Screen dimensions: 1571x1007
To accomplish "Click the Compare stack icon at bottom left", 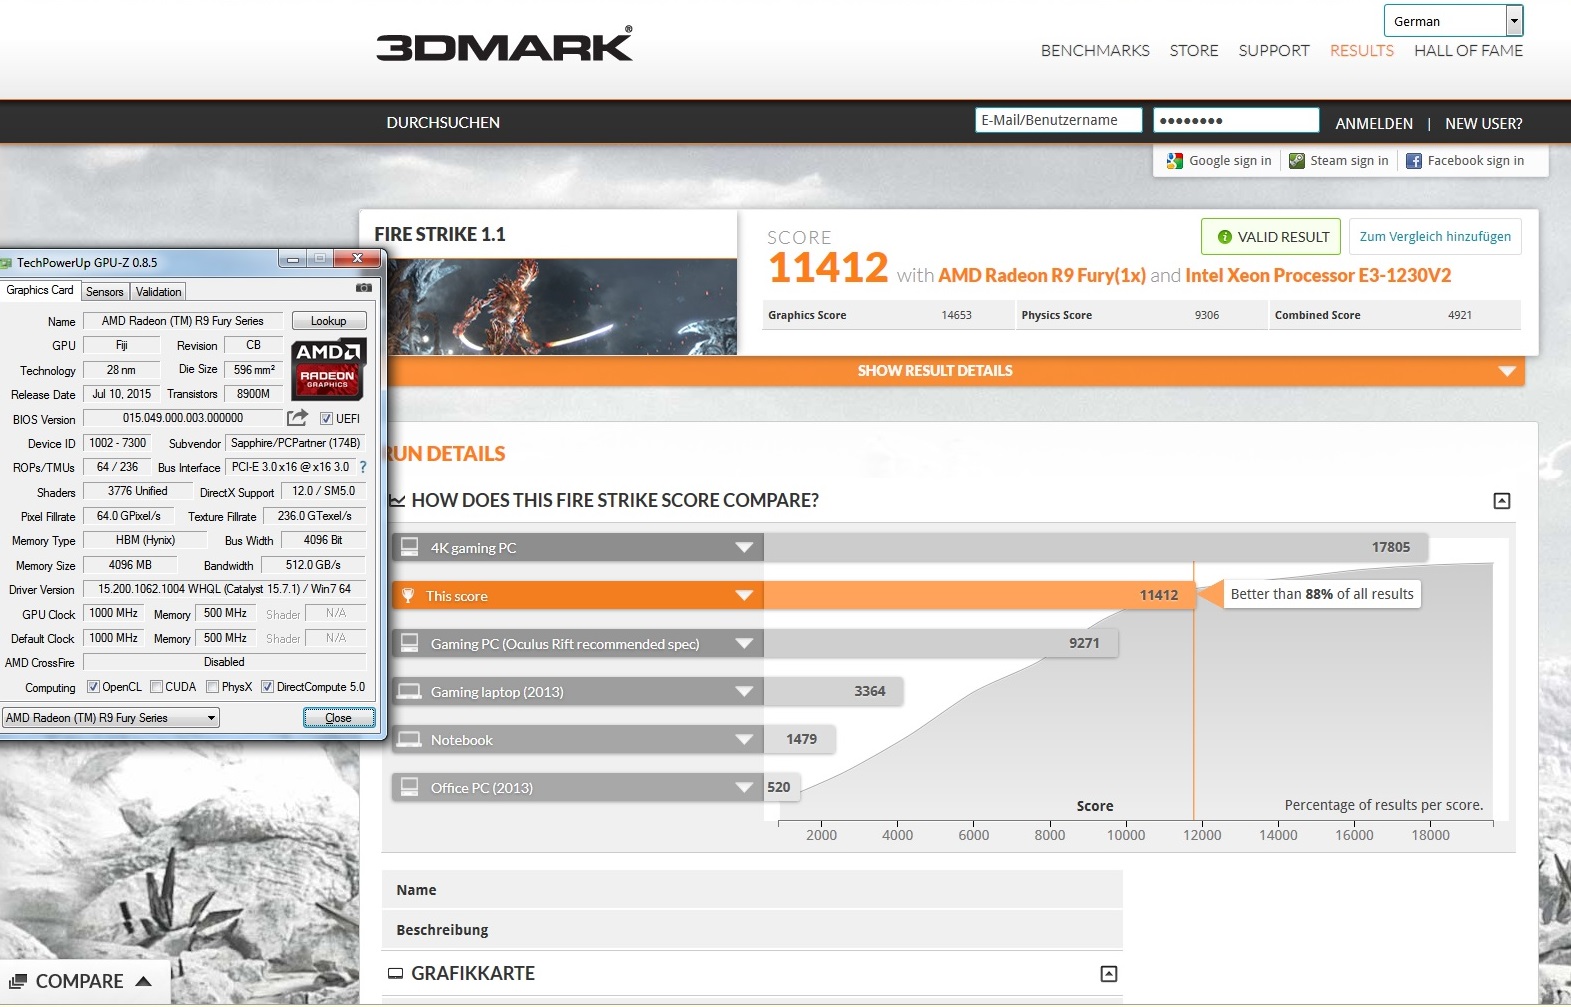I will pos(17,982).
